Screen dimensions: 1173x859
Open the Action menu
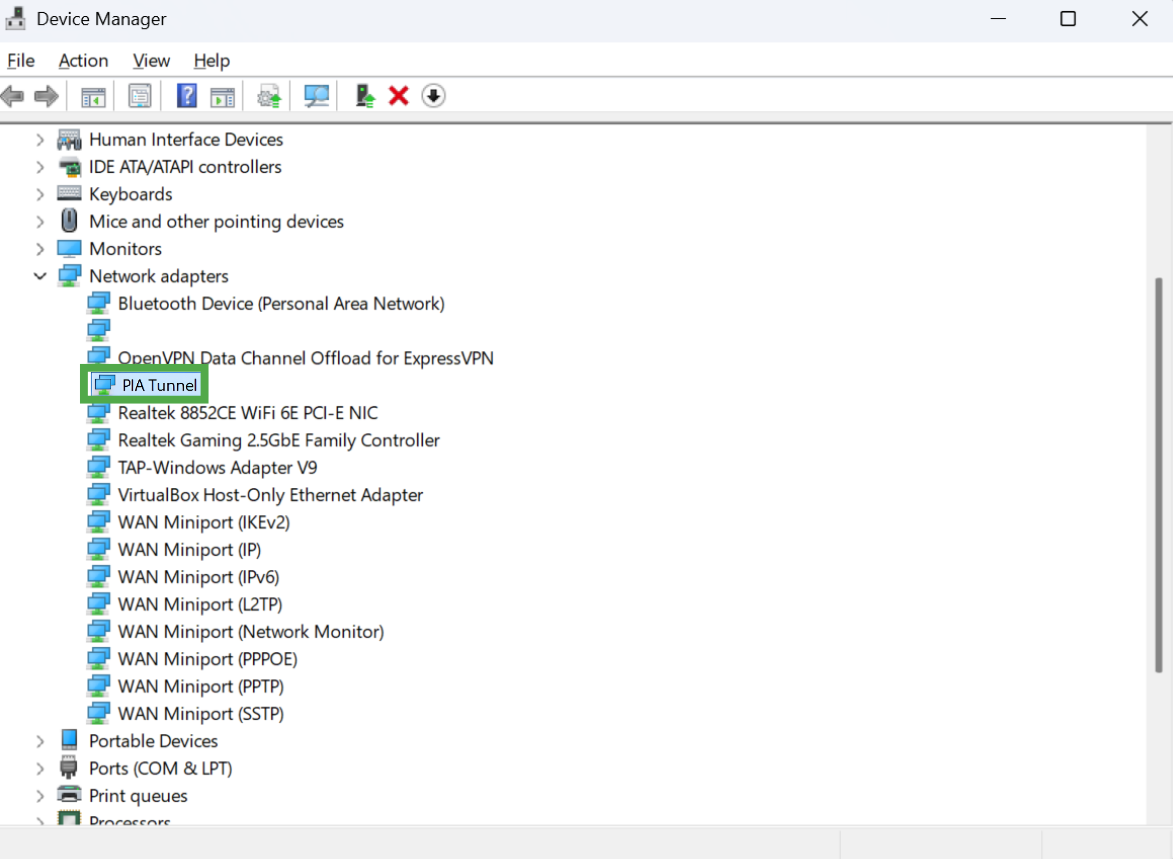(x=83, y=61)
